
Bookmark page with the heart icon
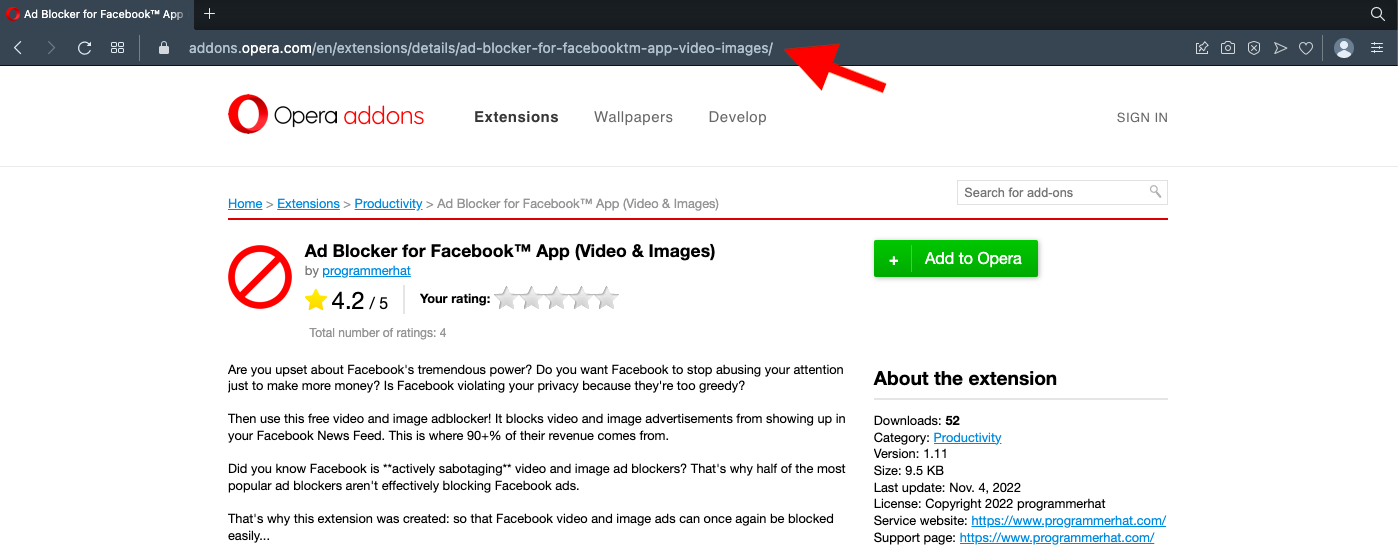(1306, 48)
